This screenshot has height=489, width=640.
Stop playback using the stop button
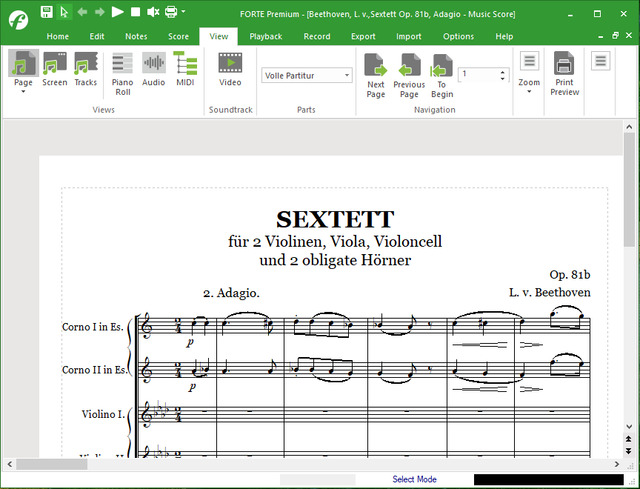tap(135, 11)
